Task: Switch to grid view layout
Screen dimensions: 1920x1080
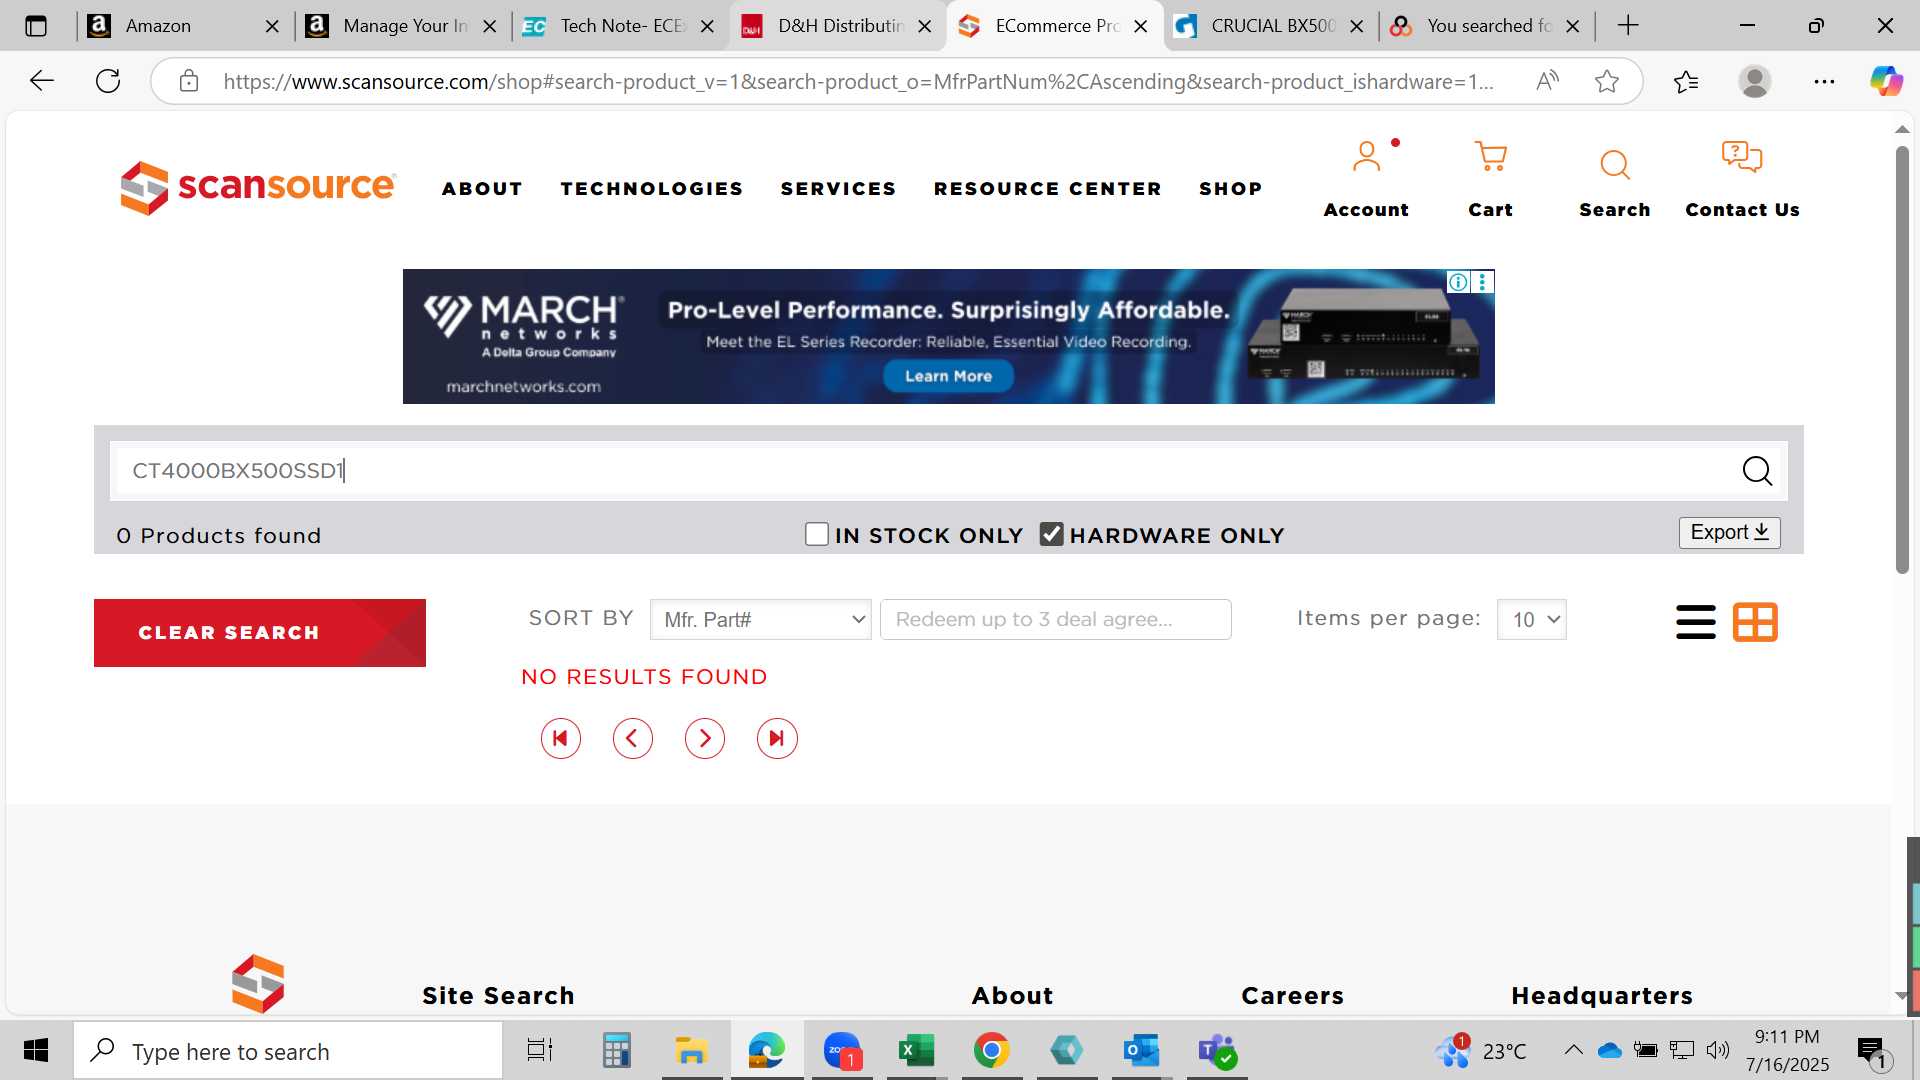Action: 1755,622
